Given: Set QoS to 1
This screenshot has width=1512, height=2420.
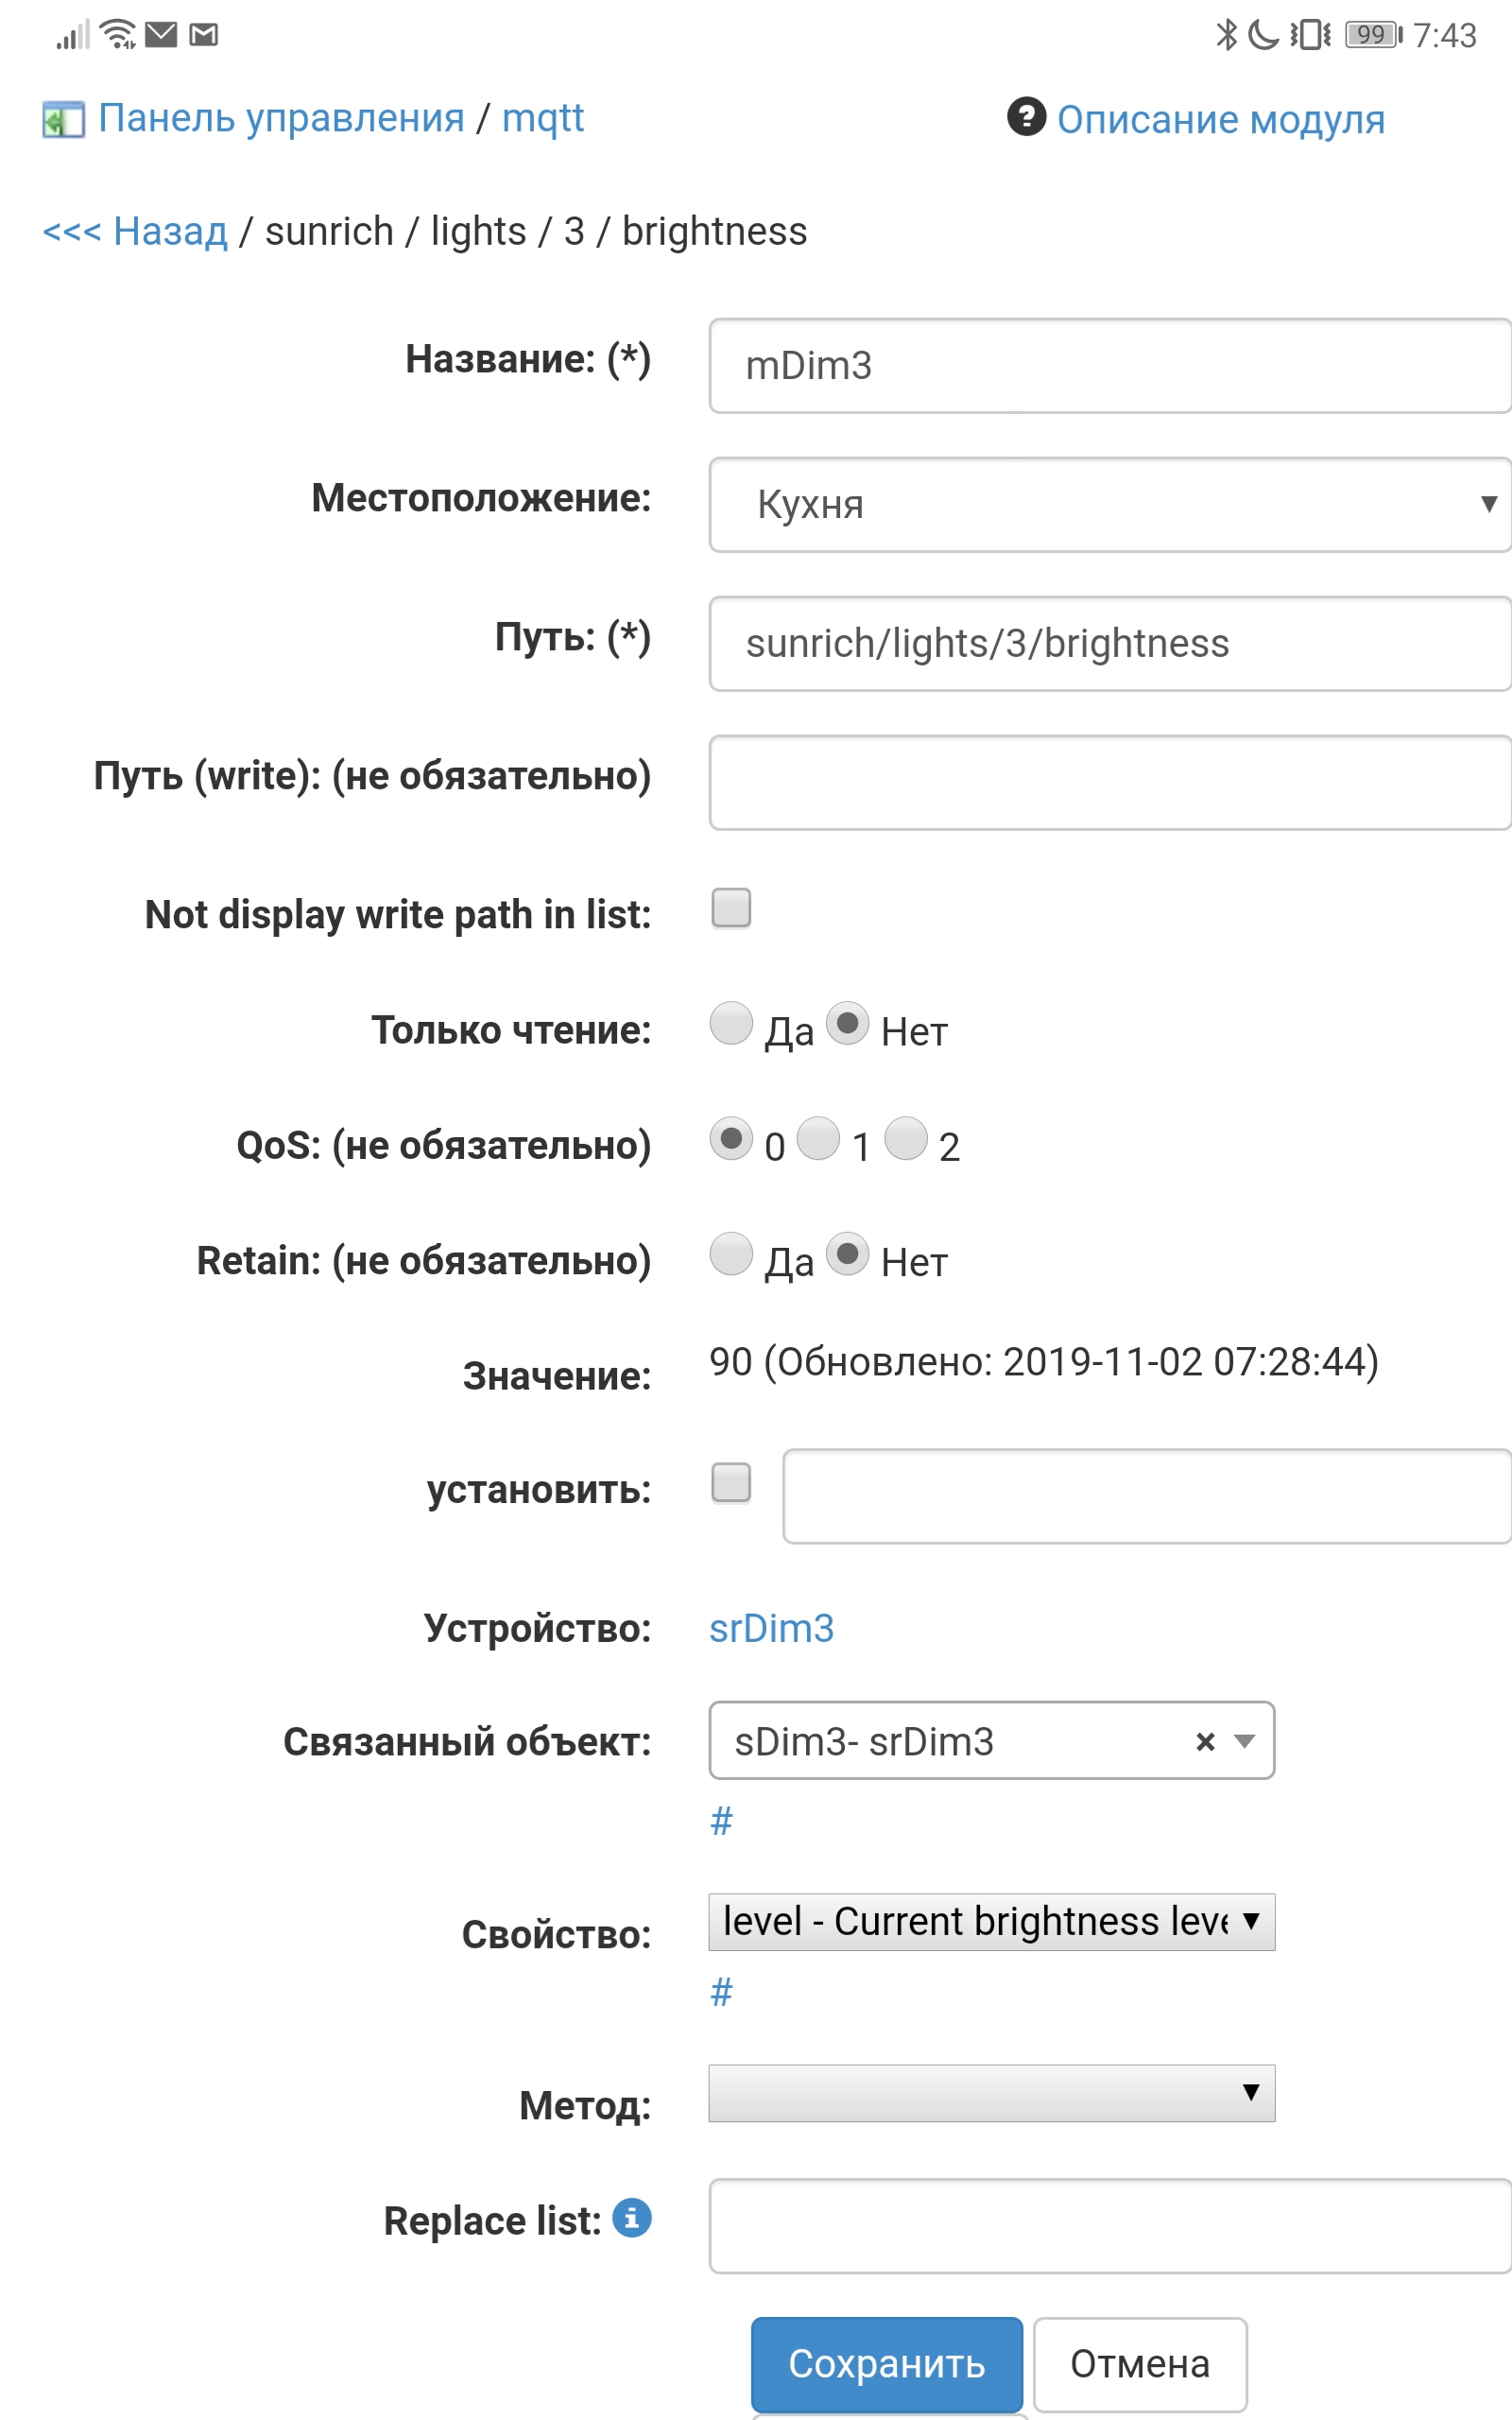Looking at the screenshot, I should [818, 1140].
